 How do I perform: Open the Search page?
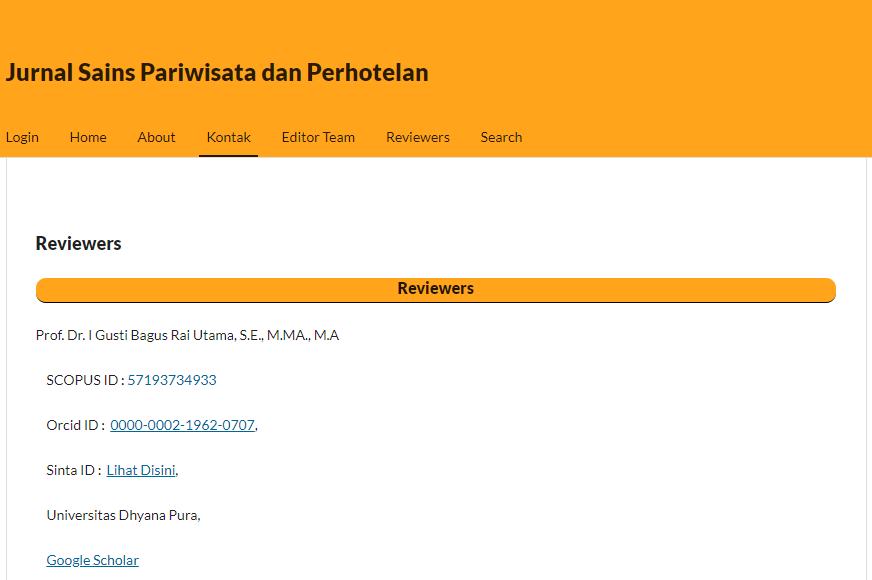[501, 137]
